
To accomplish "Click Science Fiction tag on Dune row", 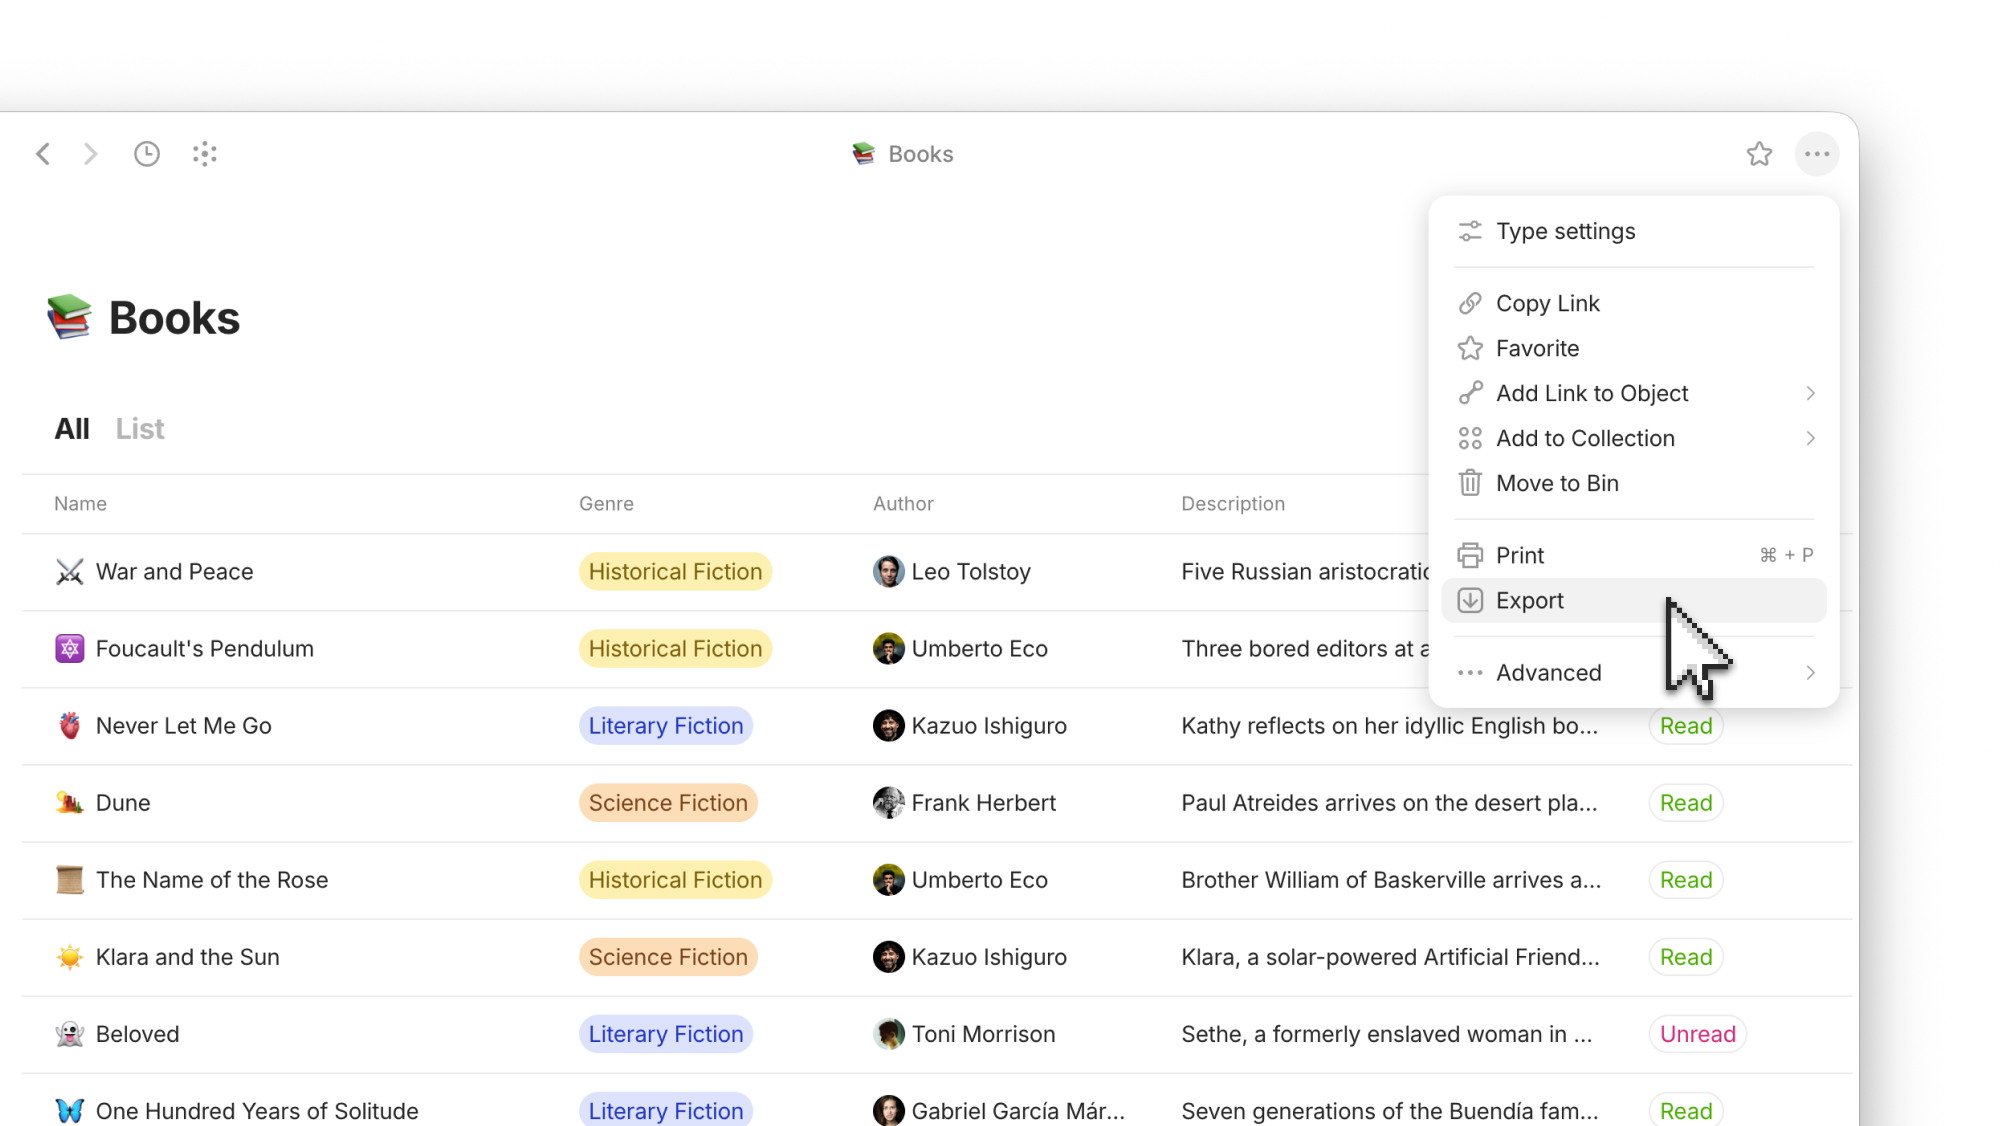I will click(x=668, y=803).
